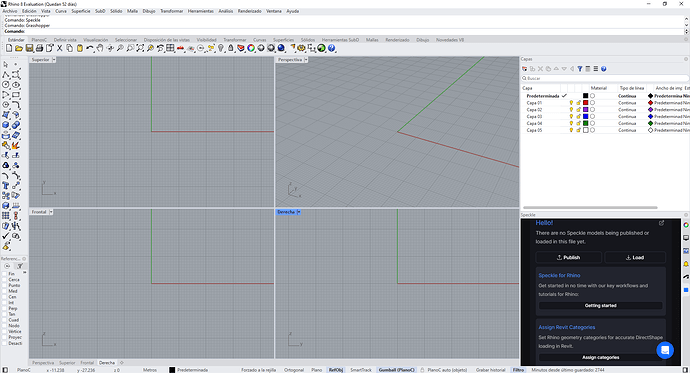Open the Derecha viewport dropdown arrow
Viewport: 690px width, 373px height.
[x=298, y=212]
